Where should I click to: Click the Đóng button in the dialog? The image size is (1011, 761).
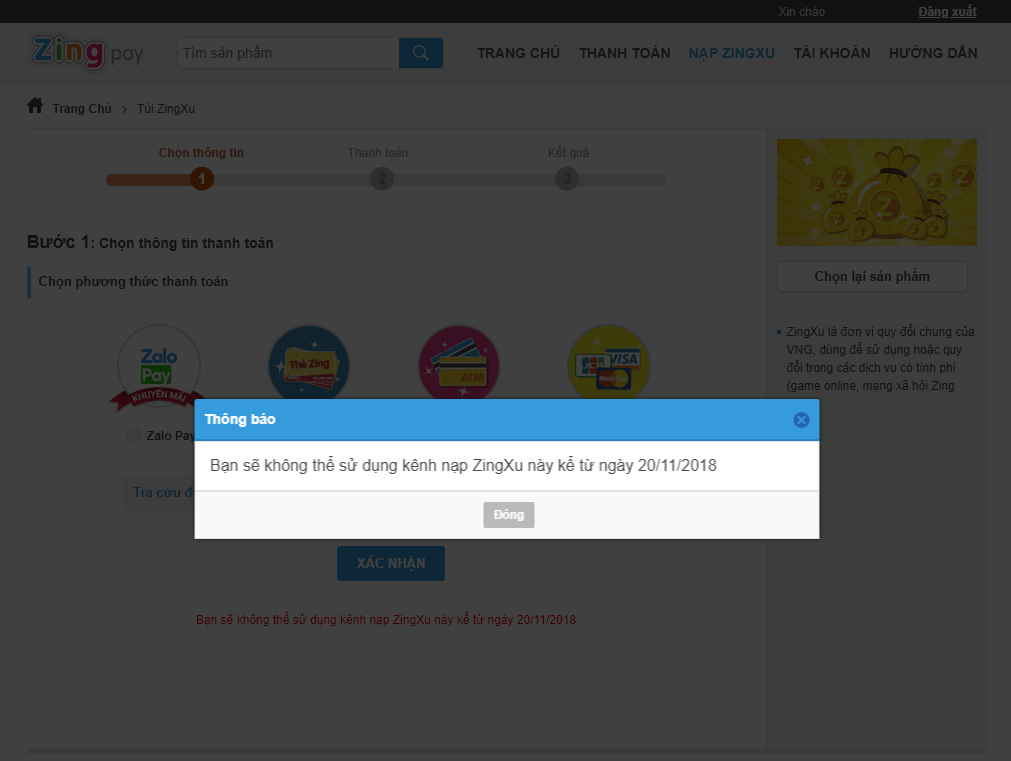pyautogui.click(x=509, y=515)
